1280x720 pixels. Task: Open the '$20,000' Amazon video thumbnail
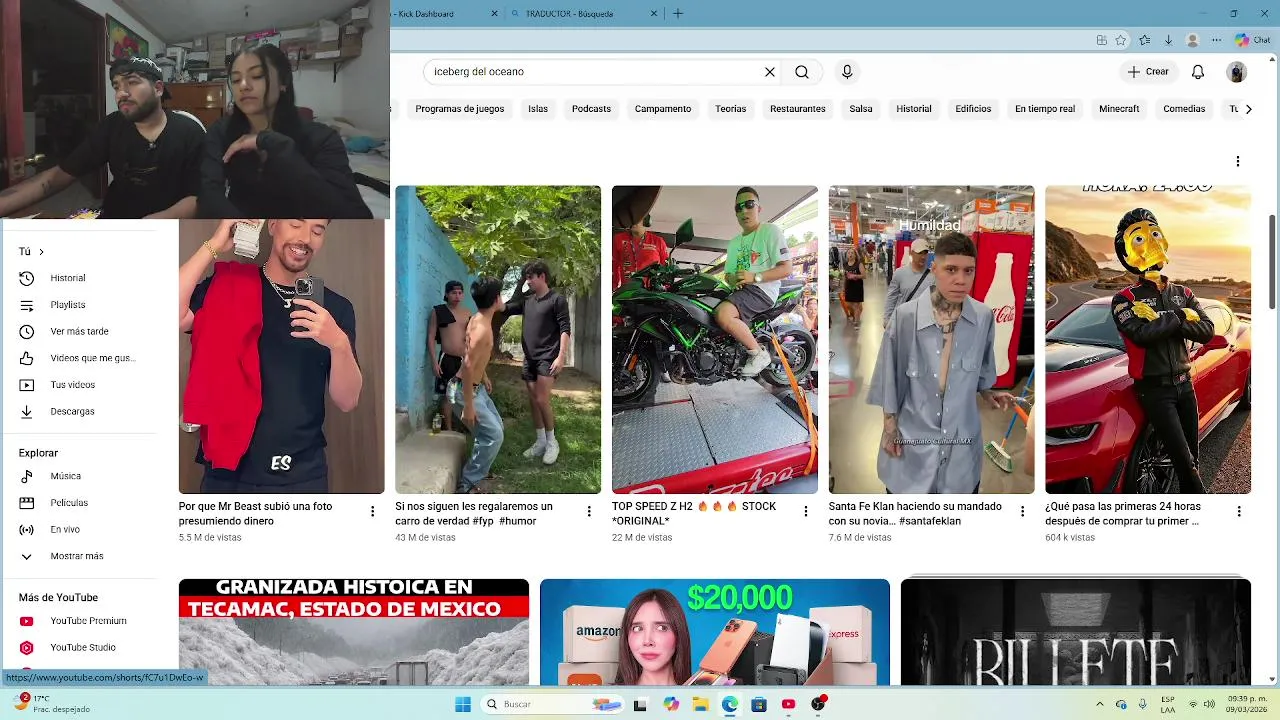tap(715, 632)
